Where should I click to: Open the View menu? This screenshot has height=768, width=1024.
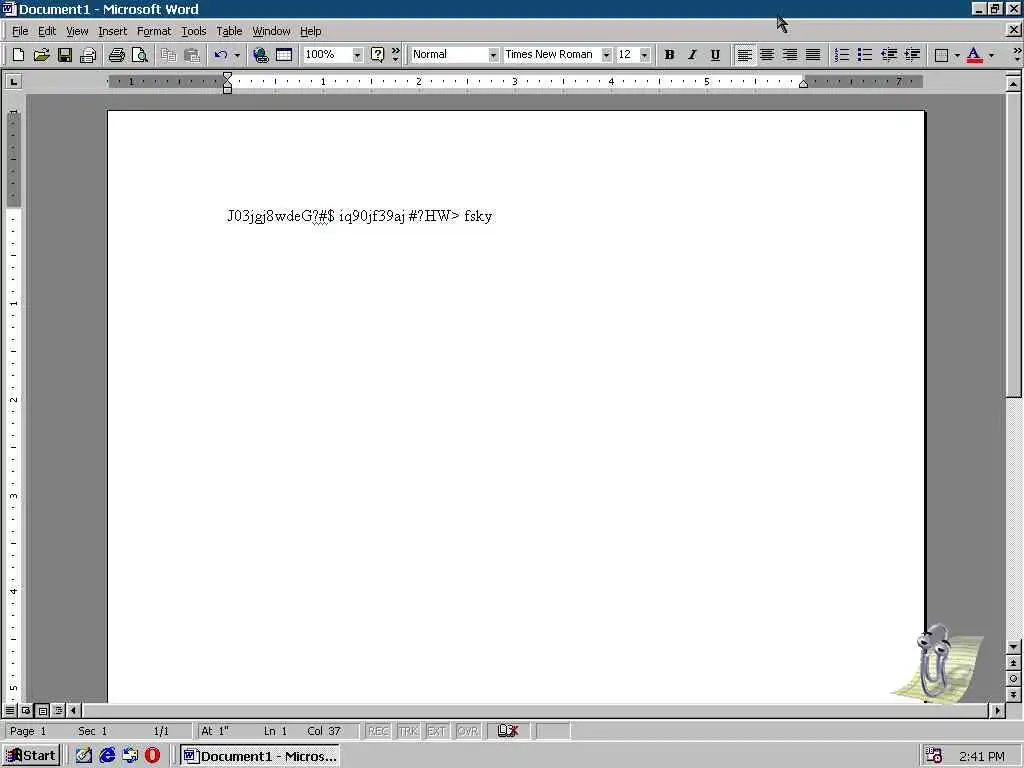(x=77, y=31)
